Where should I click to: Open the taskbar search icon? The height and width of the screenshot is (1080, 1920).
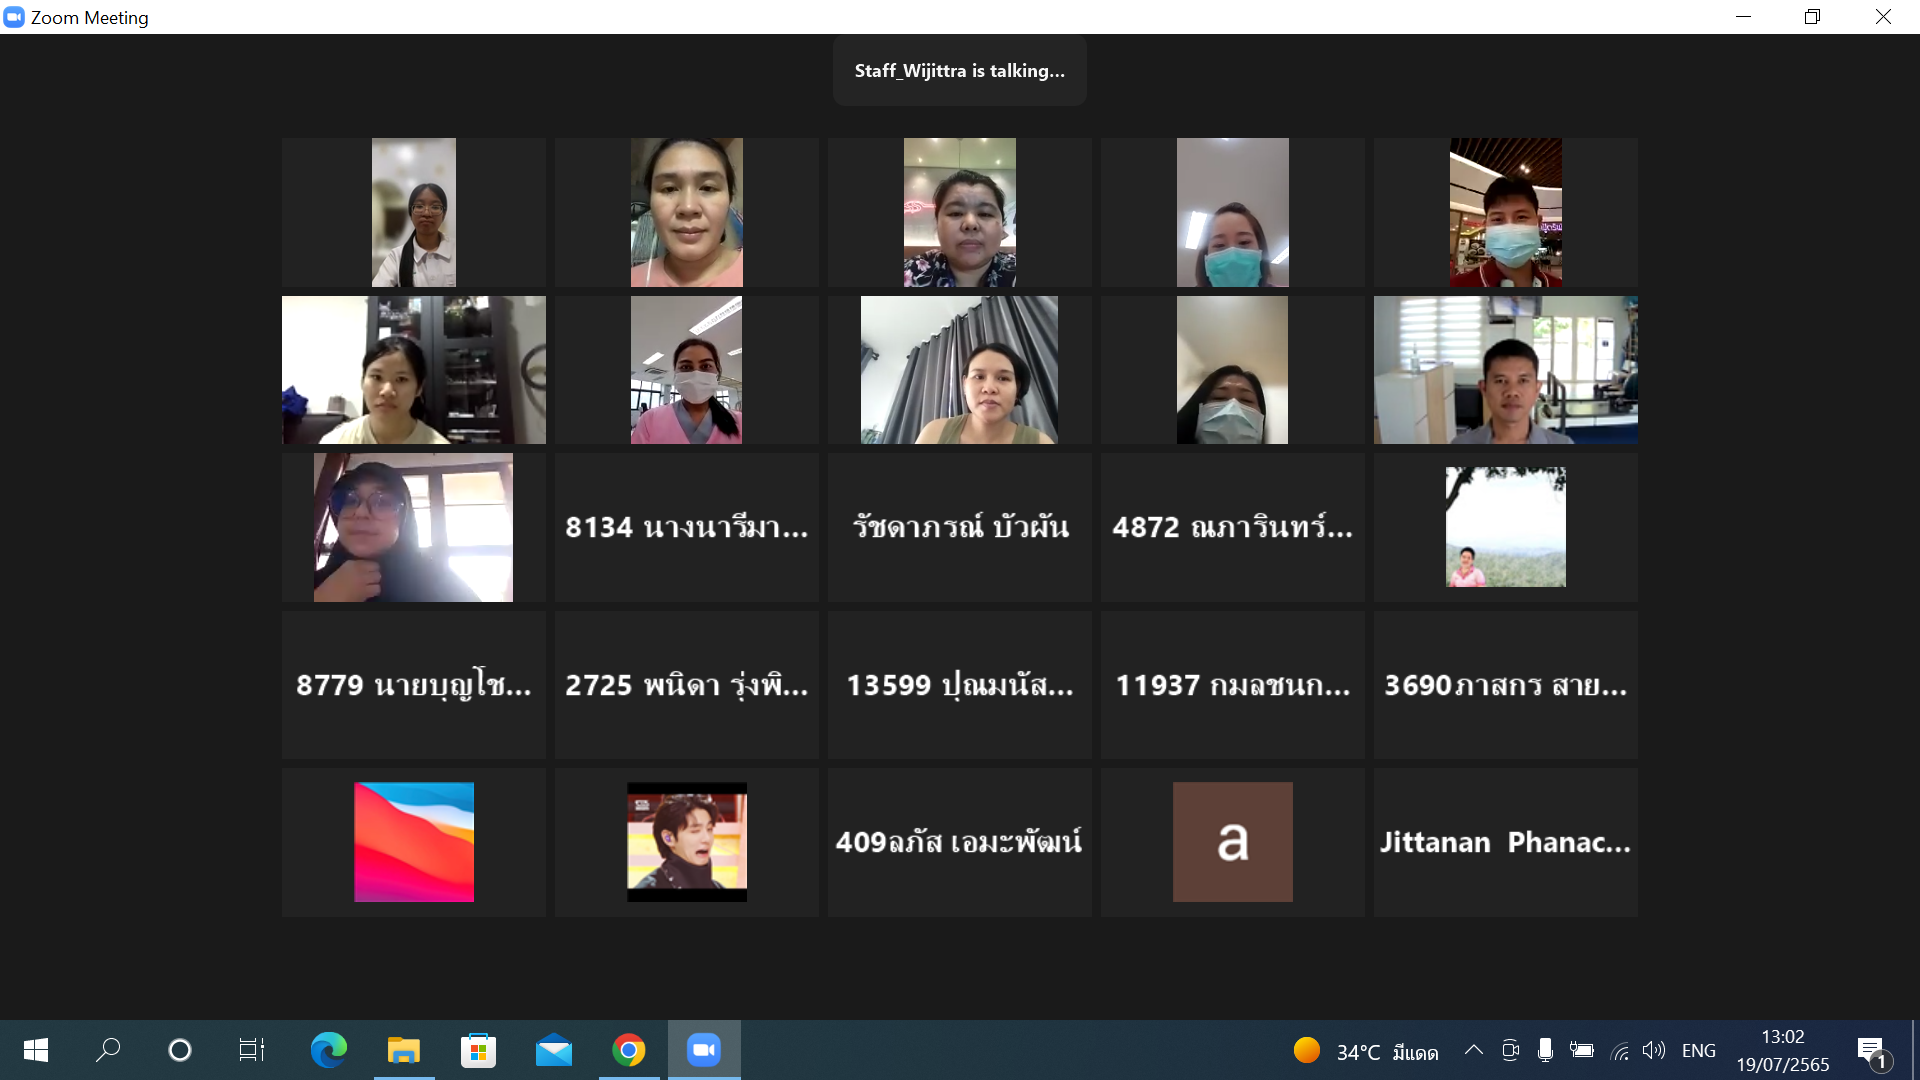point(108,1050)
